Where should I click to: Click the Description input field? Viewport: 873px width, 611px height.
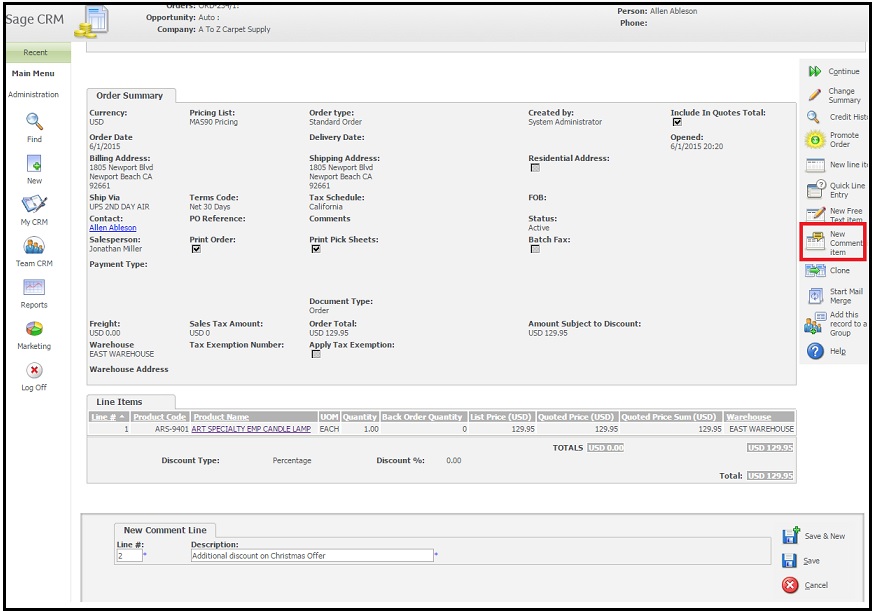(x=312, y=555)
